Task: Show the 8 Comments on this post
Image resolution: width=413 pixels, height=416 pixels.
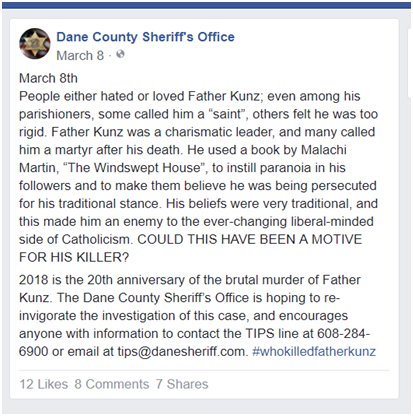Action: [112, 384]
